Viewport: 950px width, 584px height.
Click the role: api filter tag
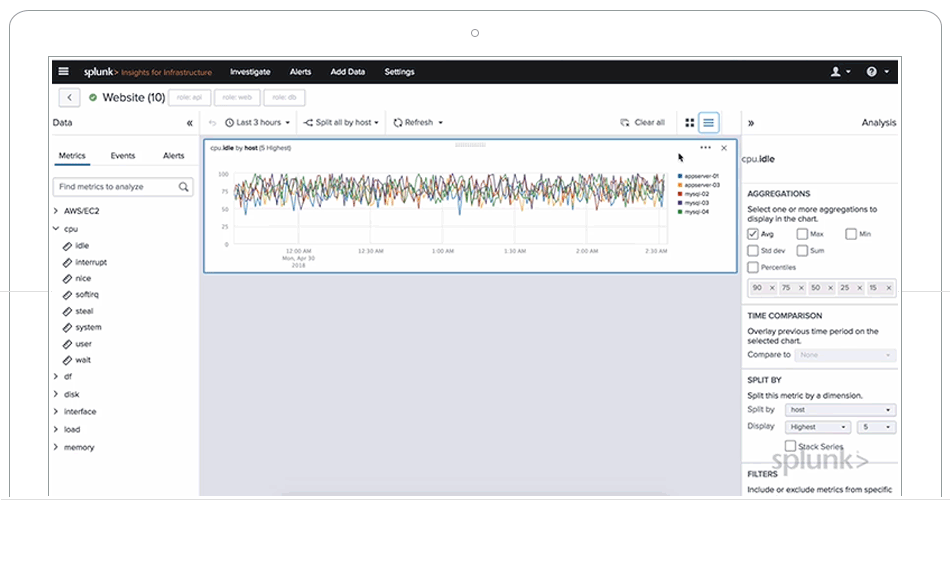pos(190,98)
